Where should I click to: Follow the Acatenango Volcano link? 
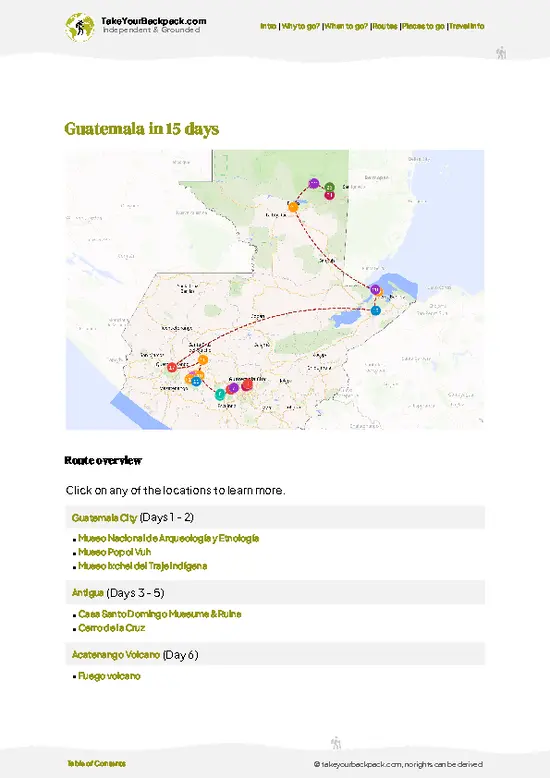pyautogui.click(x=116, y=655)
